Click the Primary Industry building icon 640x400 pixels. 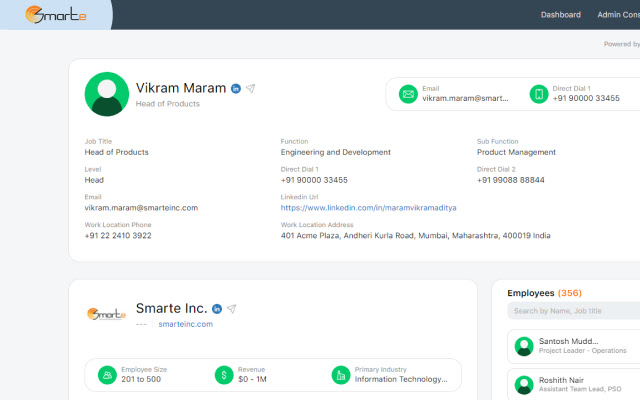pos(340,375)
